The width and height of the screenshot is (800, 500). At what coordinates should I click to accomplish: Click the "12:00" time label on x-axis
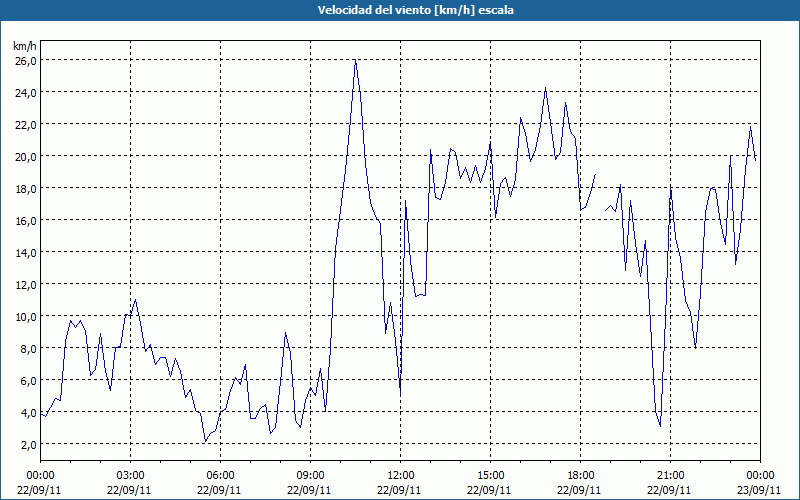401,476
